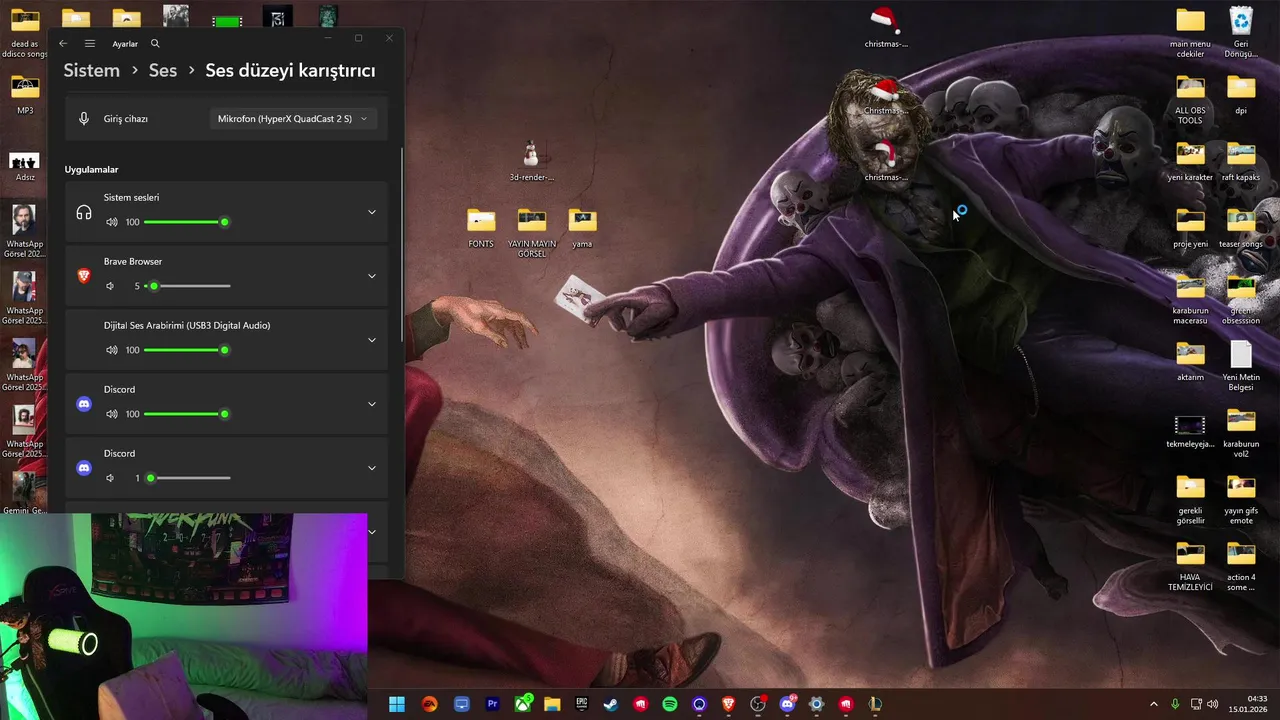Click the Uygulamalar section heading

click(92, 170)
